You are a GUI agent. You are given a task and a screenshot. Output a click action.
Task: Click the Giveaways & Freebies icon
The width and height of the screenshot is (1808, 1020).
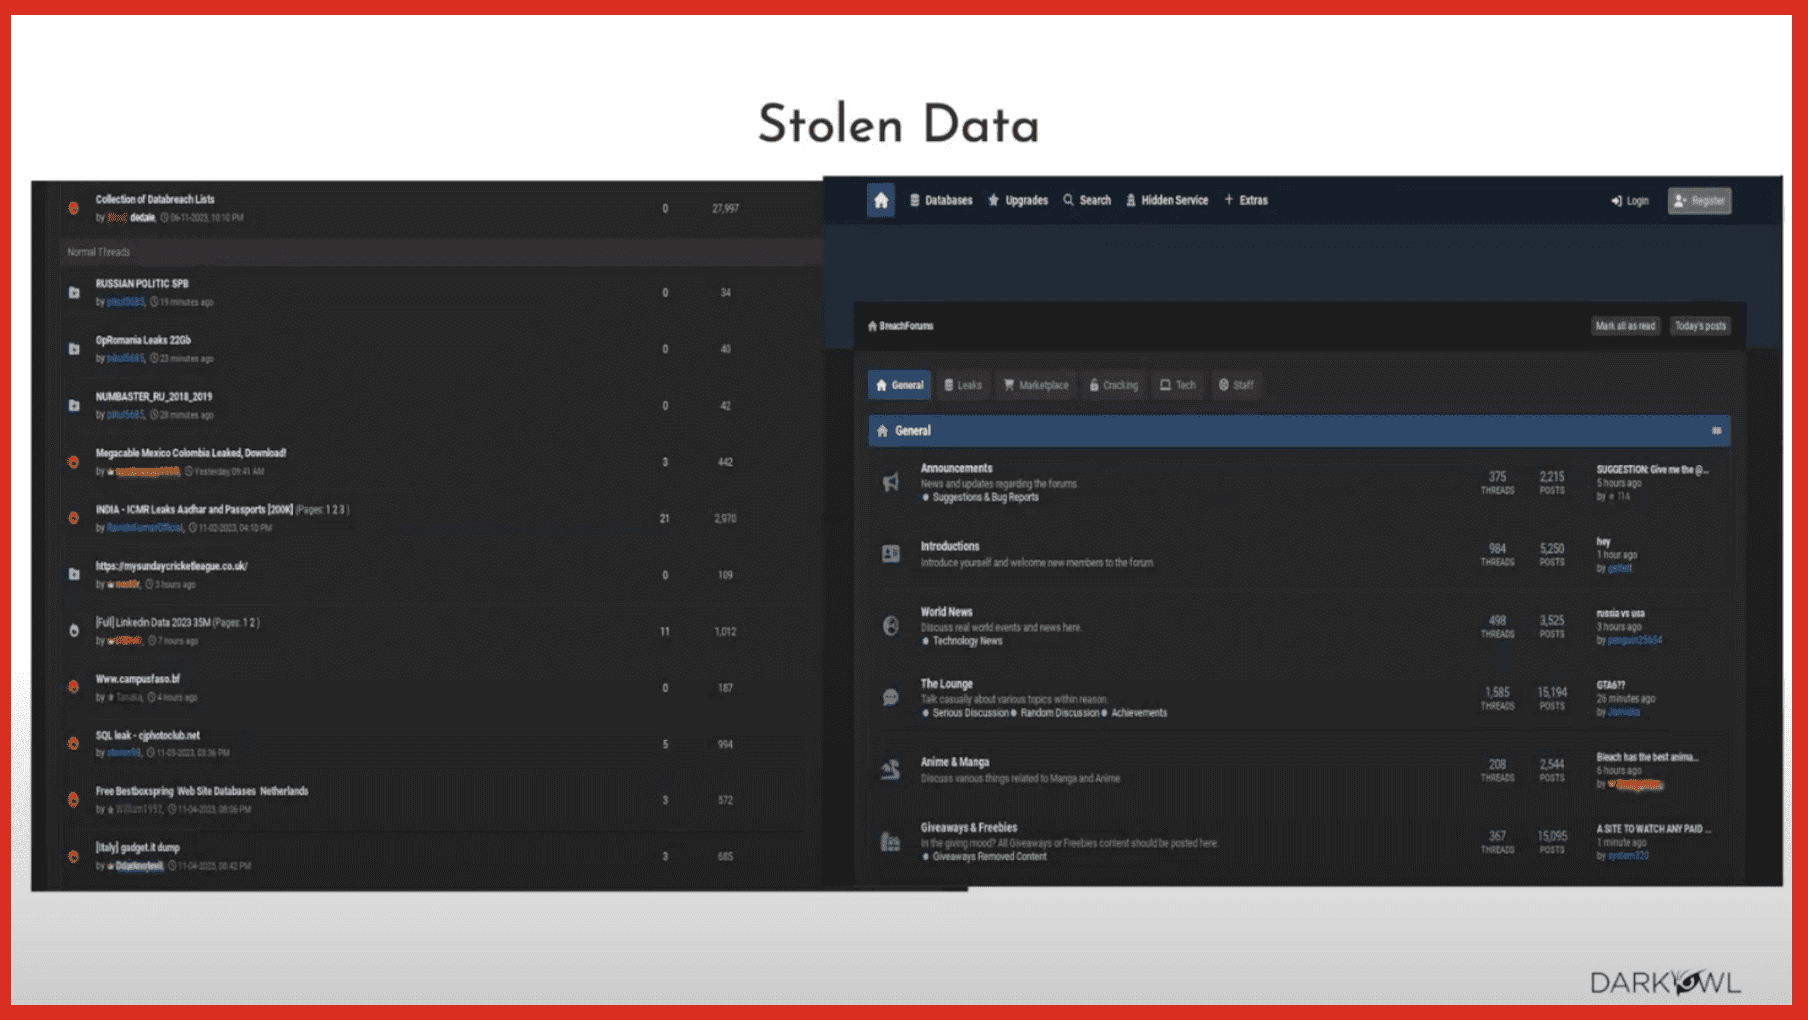(x=890, y=842)
